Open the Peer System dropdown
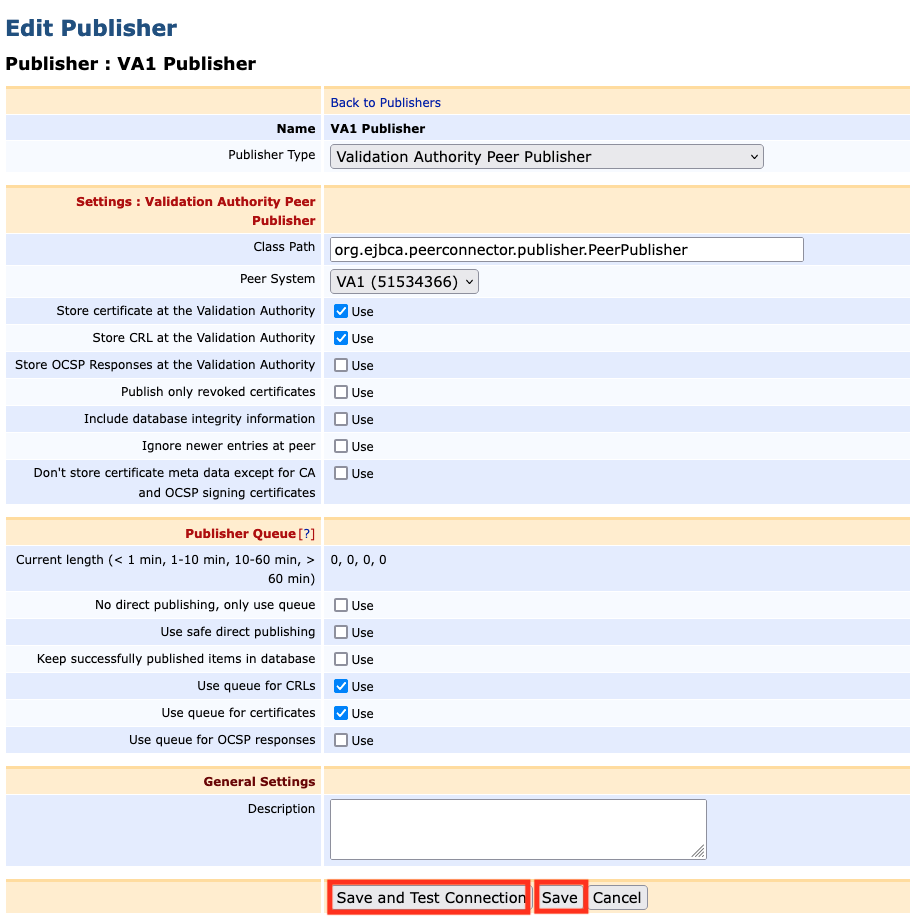Viewport: 912px width, 917px height. [x=404, y=281]
